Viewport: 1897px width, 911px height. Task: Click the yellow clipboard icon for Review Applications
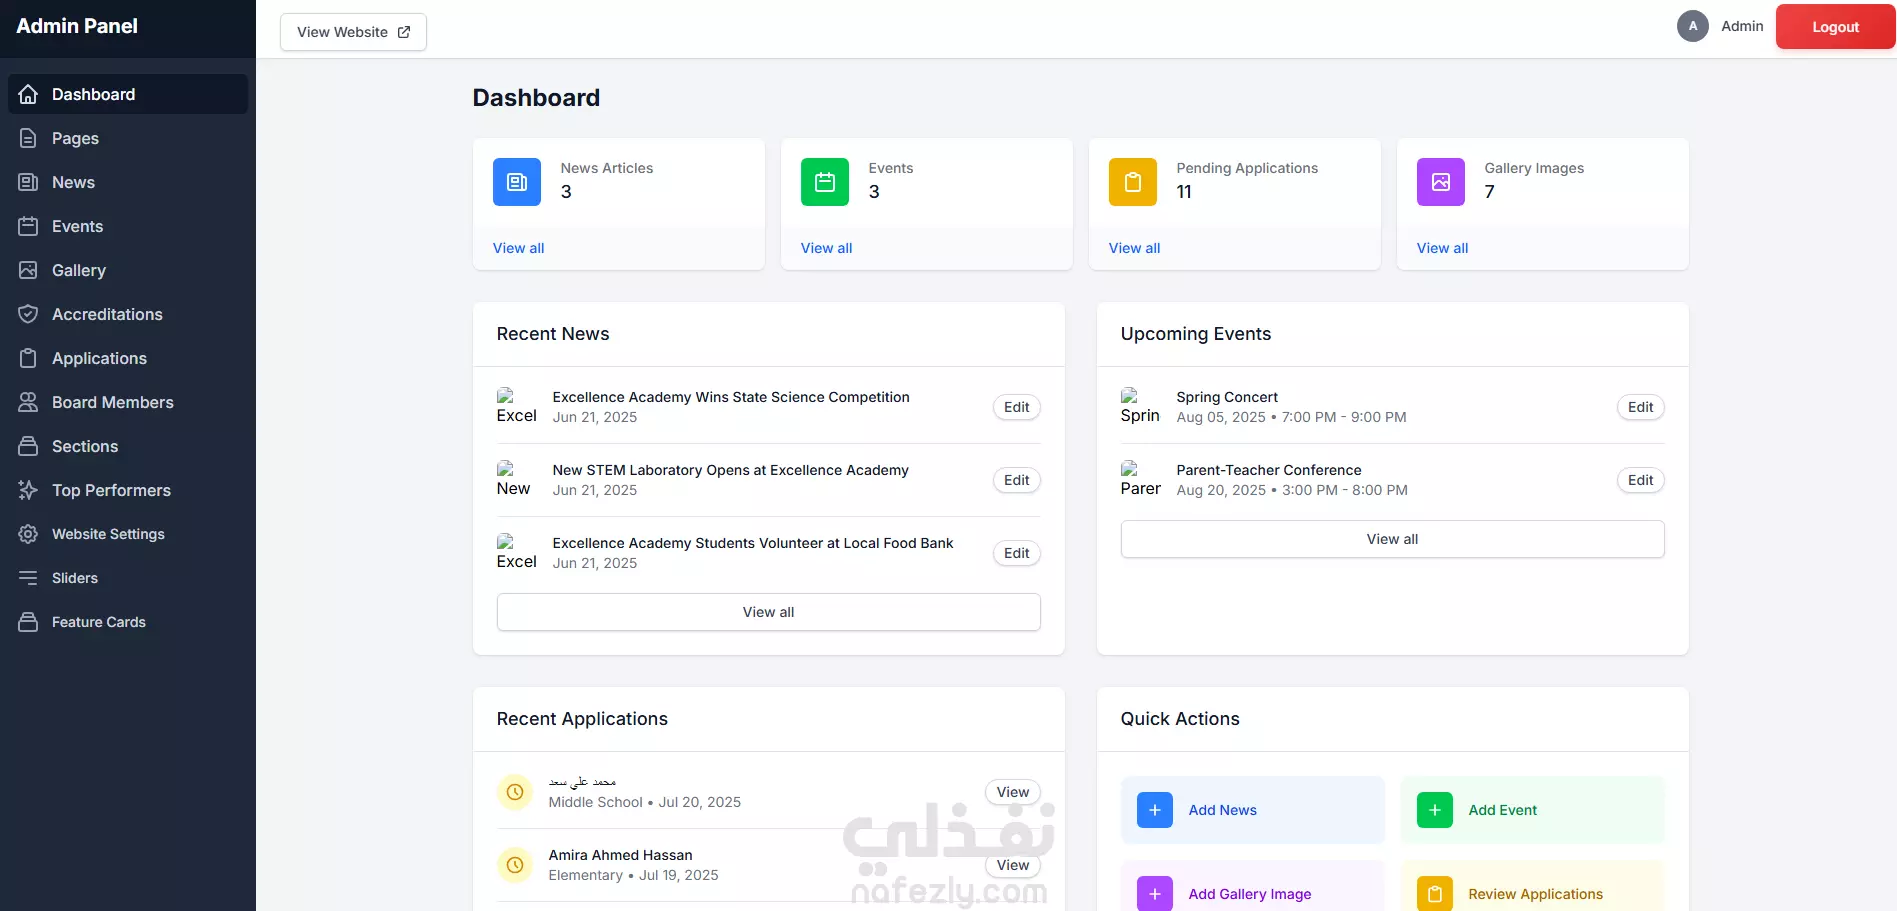coord(1435,894)
